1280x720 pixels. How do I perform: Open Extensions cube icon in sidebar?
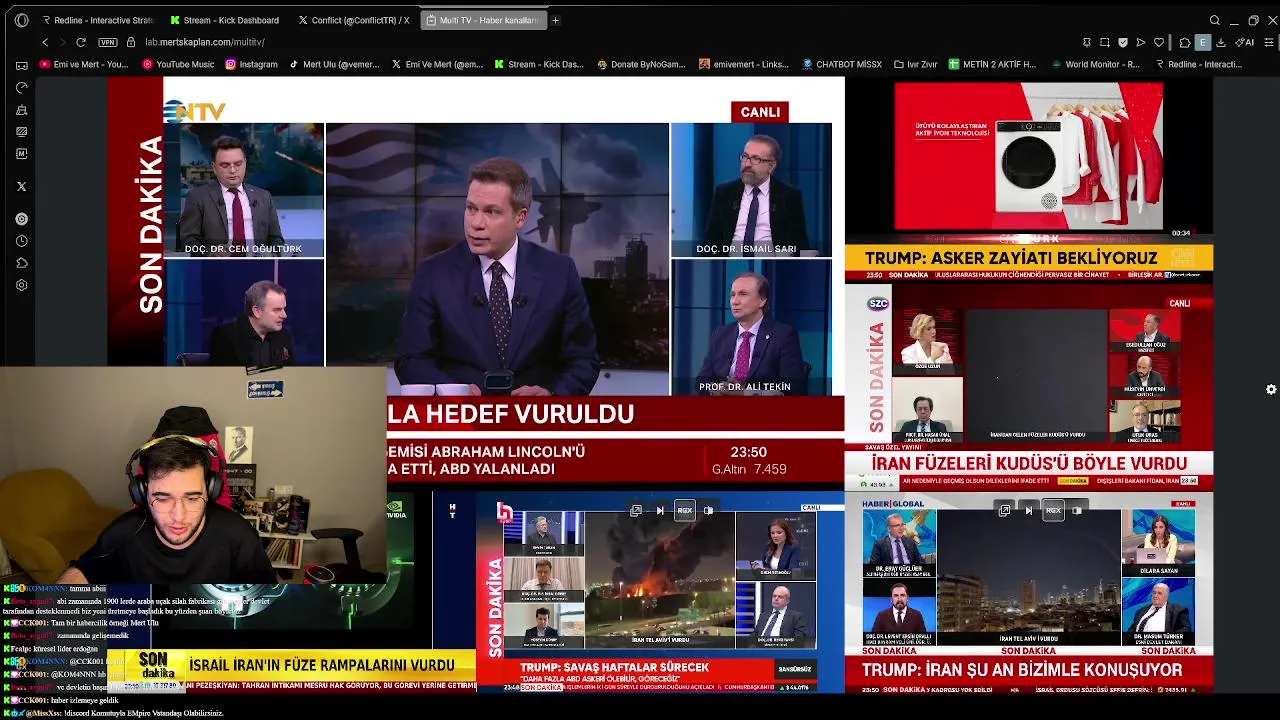(x=22, y=263)
